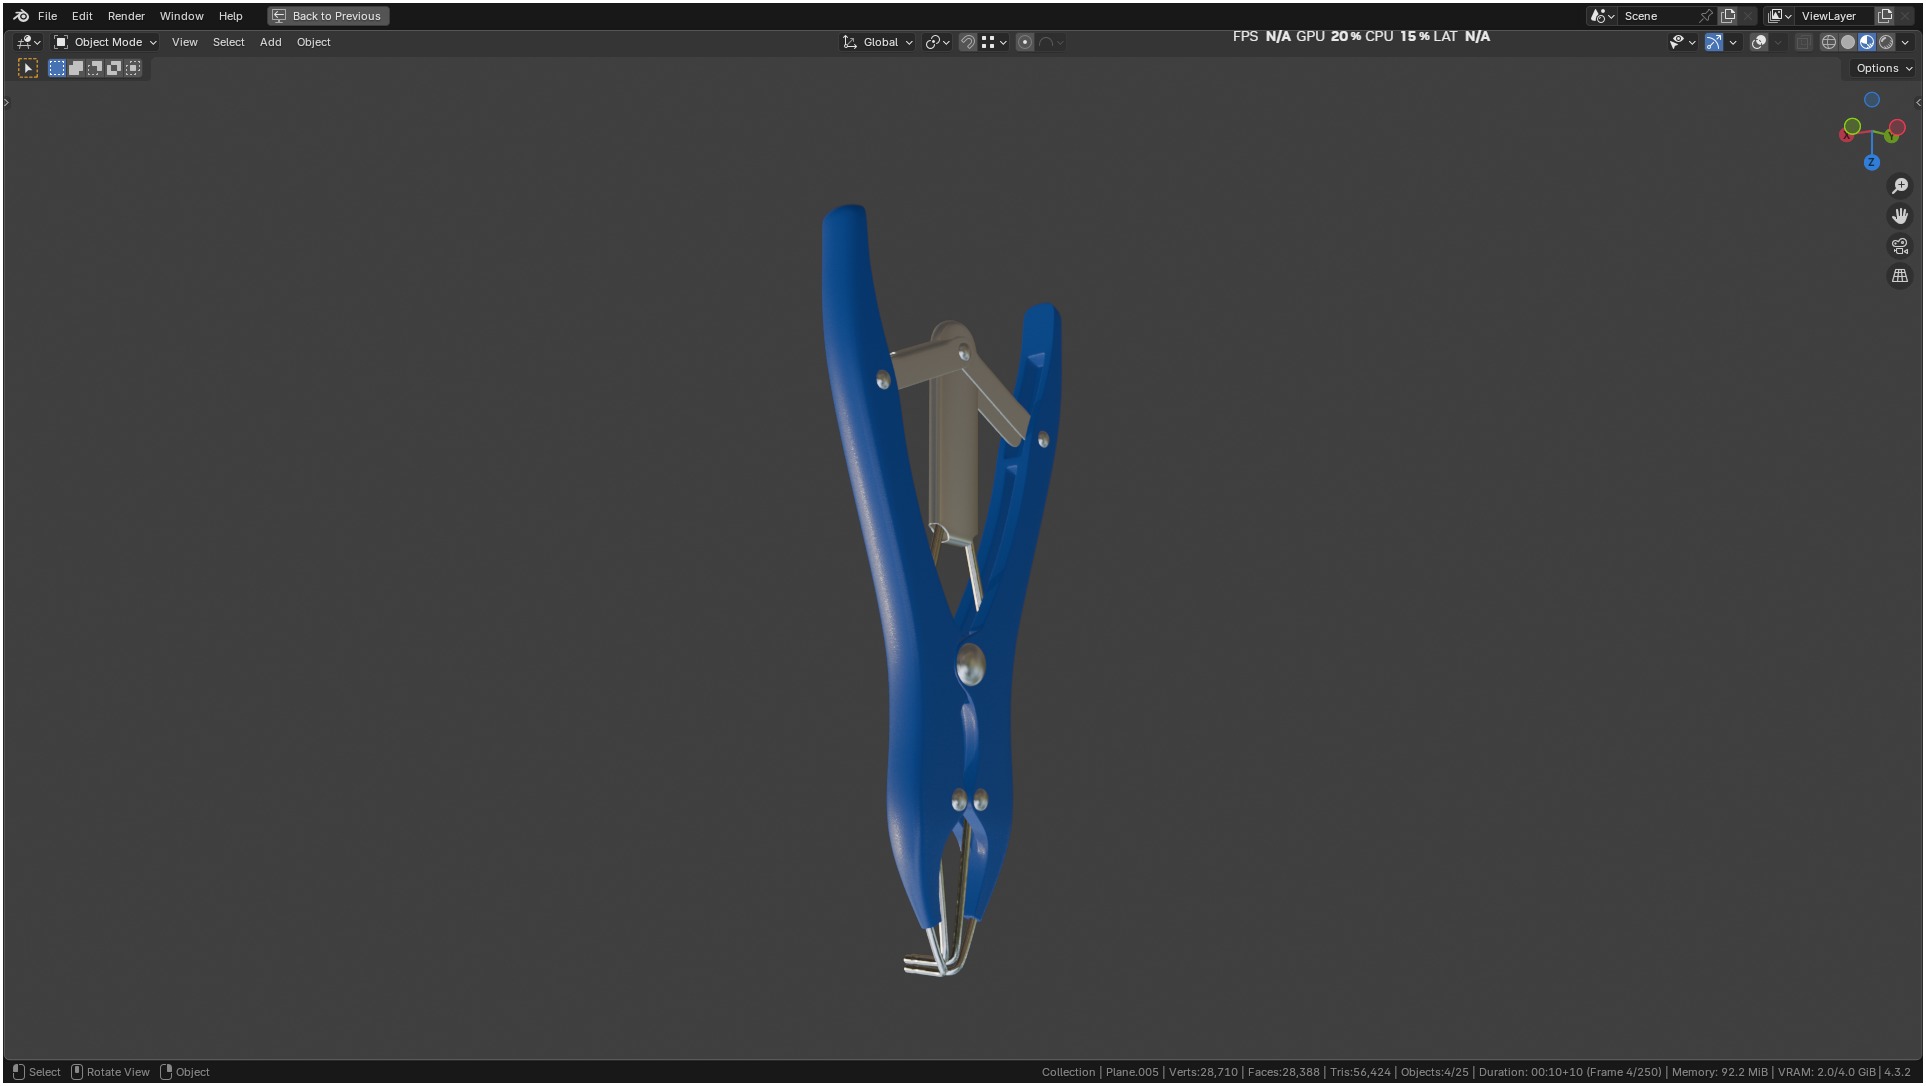Click the Collection status bar text
1926x1086 pixels.
click(1068, 1072)
